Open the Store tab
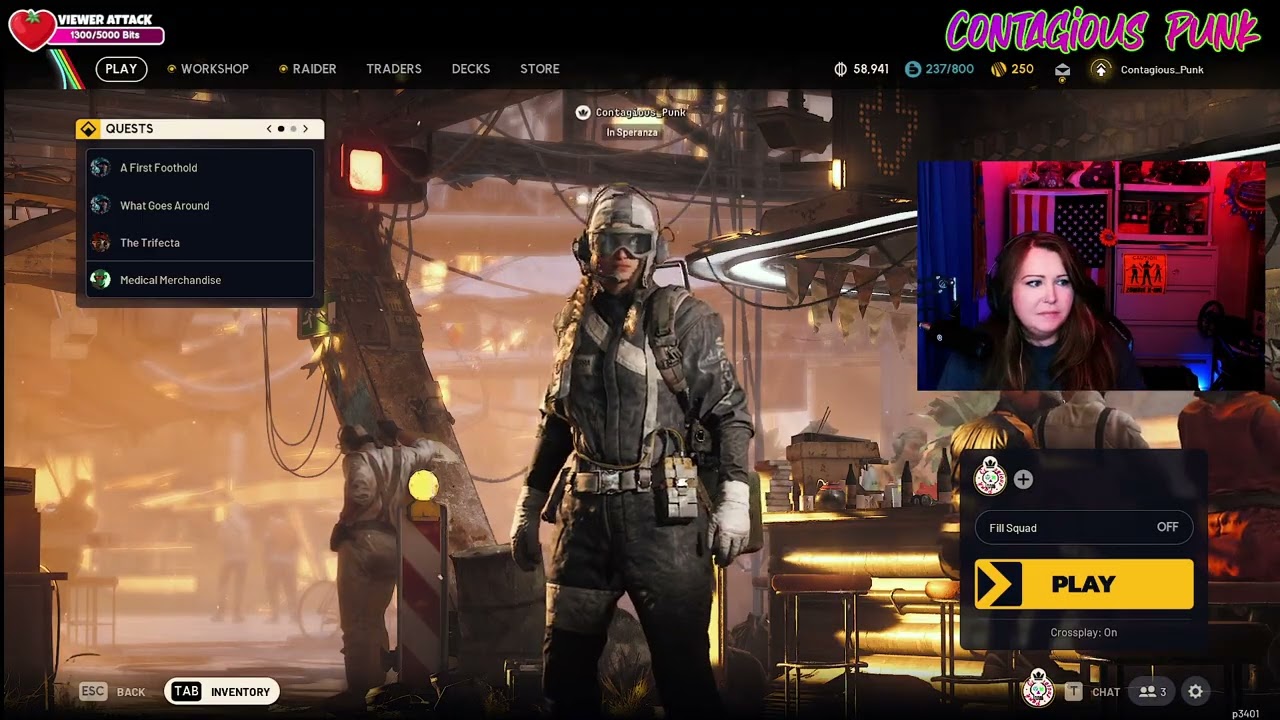This screenshot has width=1280, height=720. tap(540, 69)
